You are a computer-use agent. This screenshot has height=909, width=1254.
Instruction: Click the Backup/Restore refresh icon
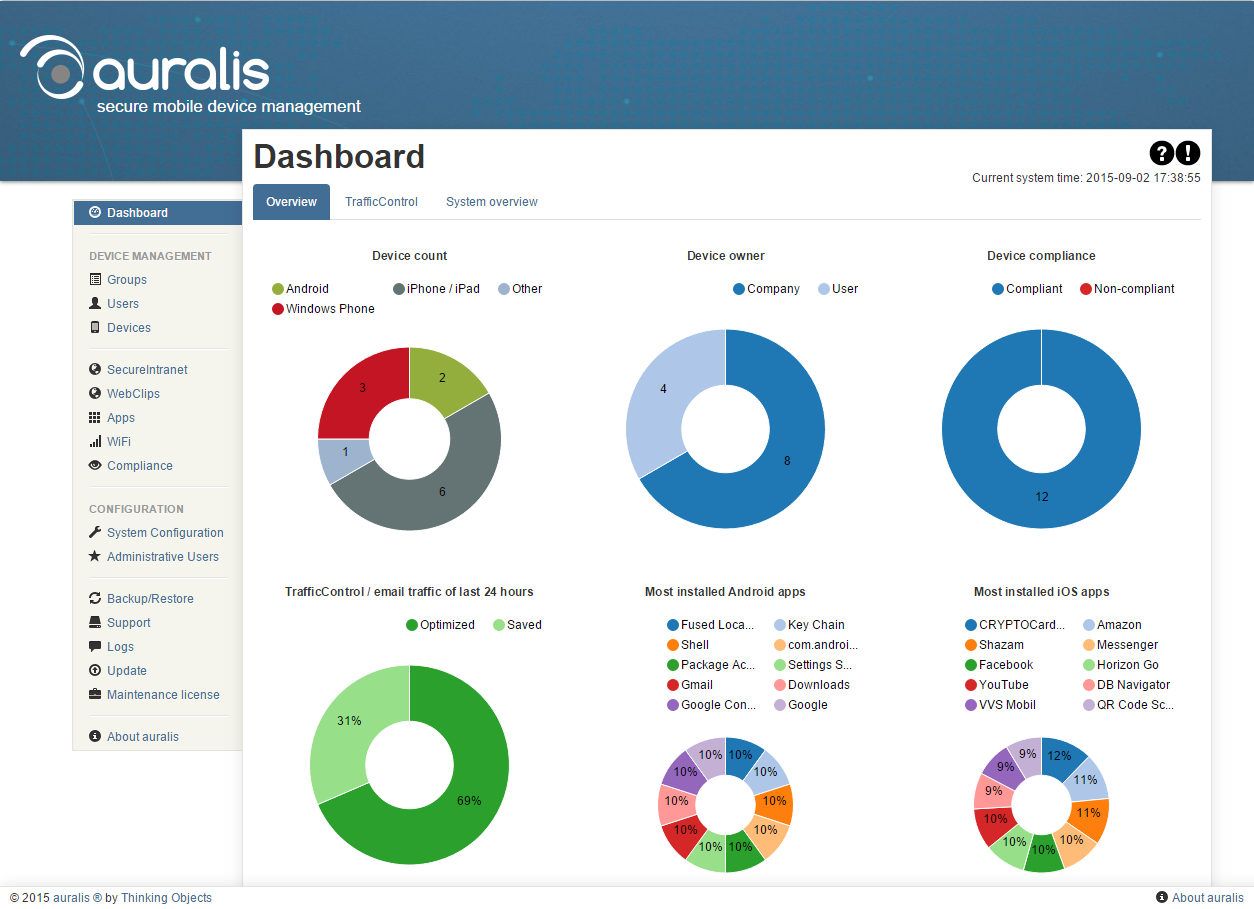click(95, 599)
